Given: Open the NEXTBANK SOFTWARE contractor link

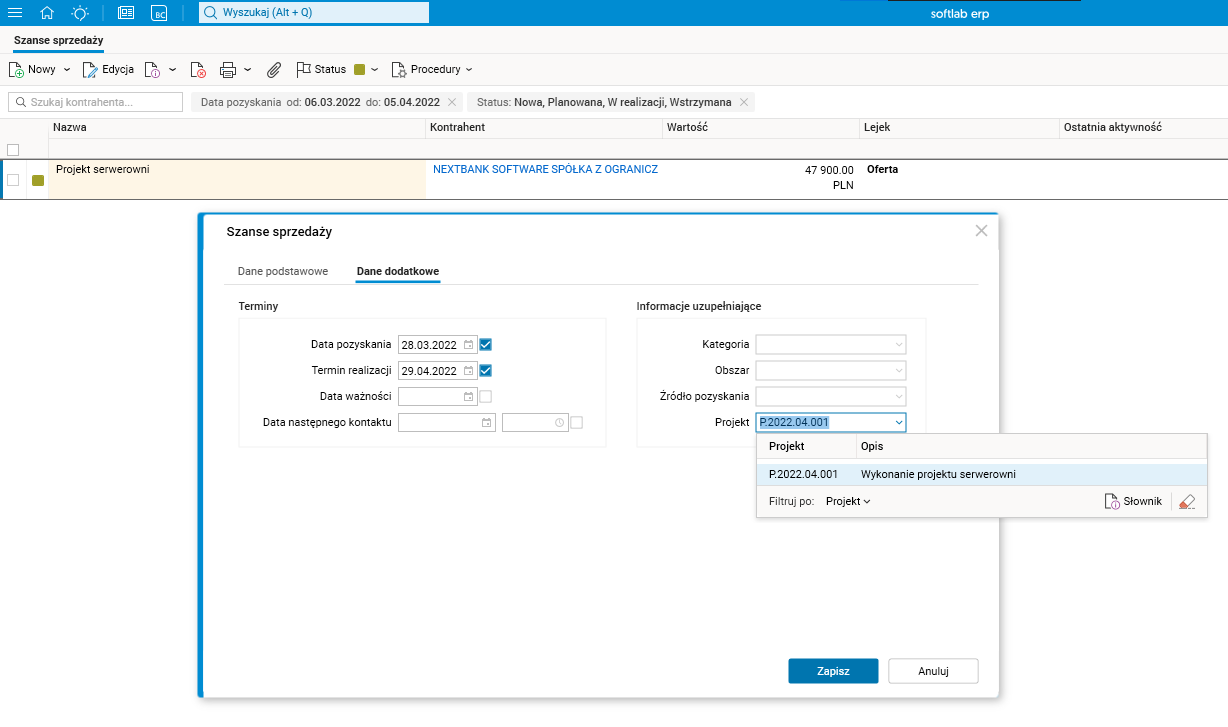Looking at the screenshot, I should (545, 170).
